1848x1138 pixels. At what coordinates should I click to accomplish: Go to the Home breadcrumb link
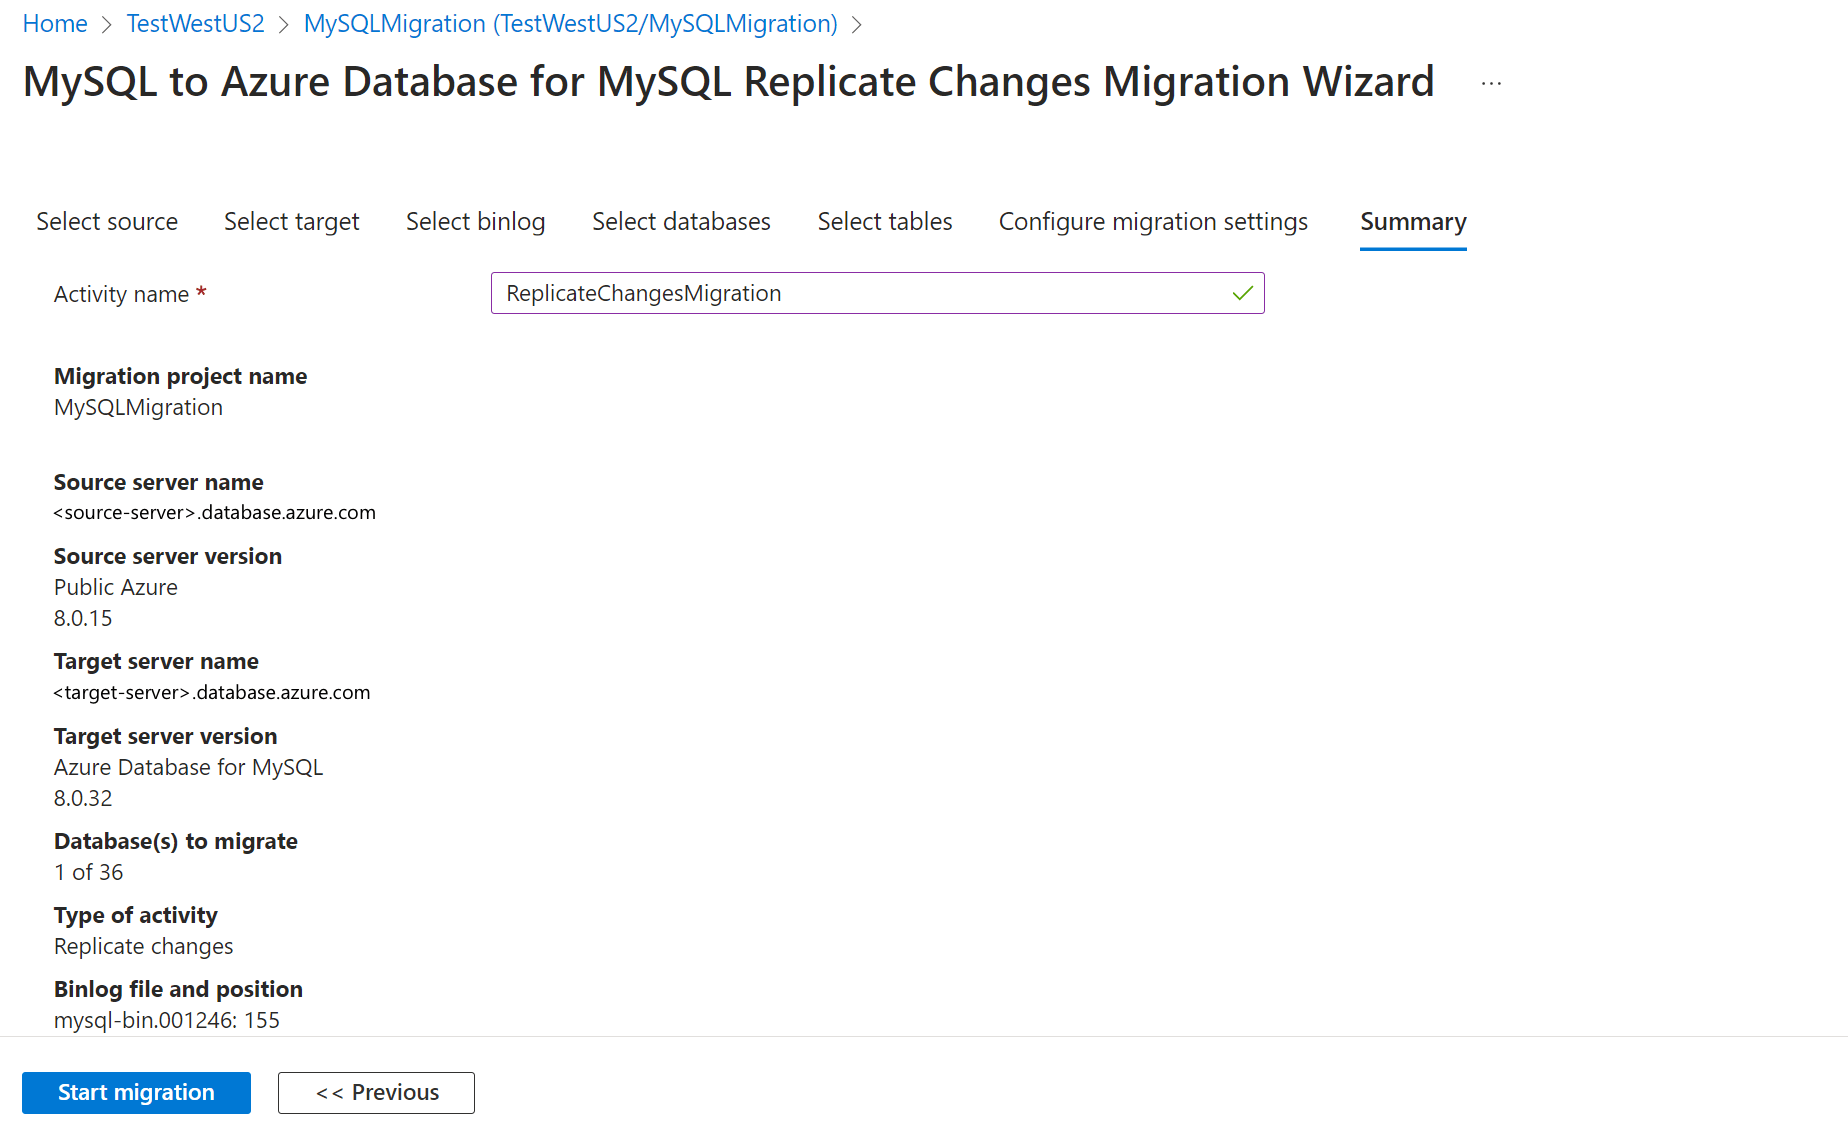[55, 24]
